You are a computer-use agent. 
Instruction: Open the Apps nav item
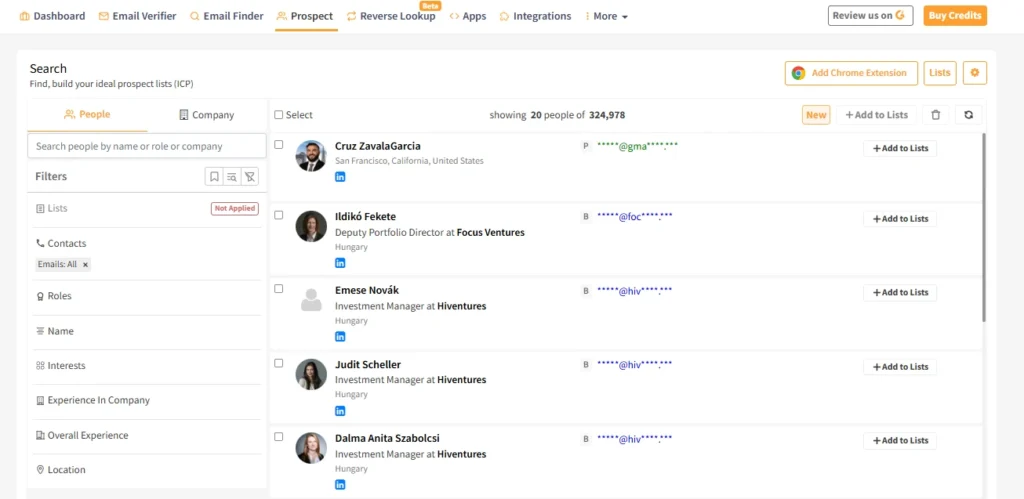(468, 16)
